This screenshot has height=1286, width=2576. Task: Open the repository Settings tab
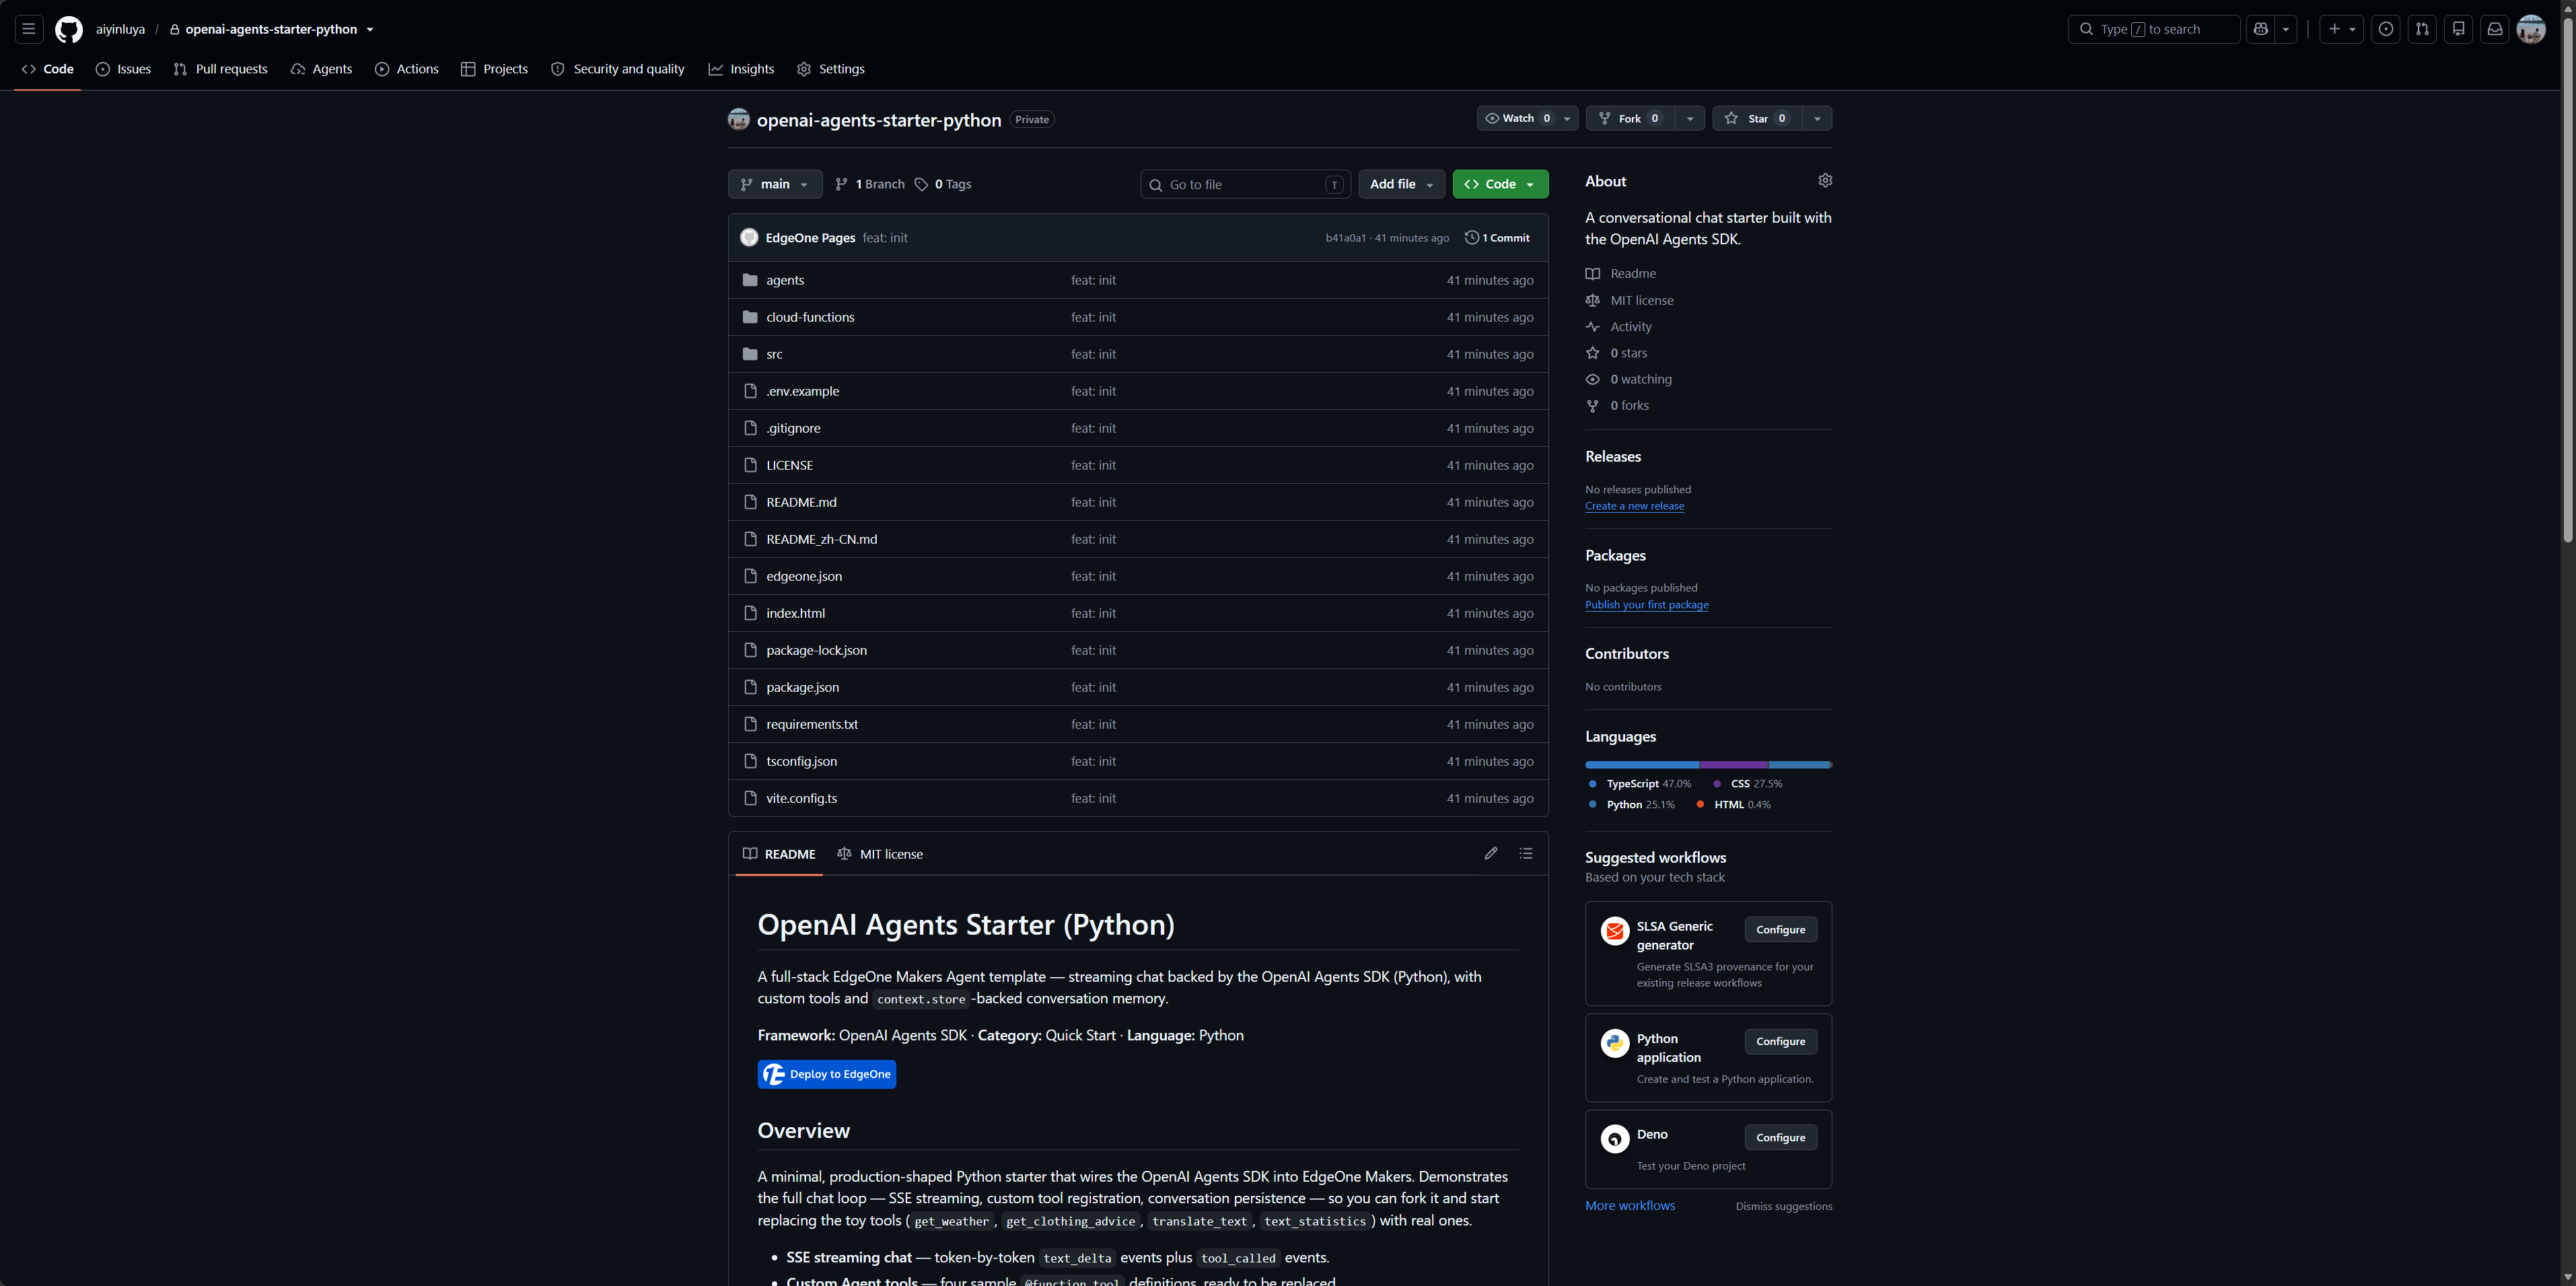point(830,69)
